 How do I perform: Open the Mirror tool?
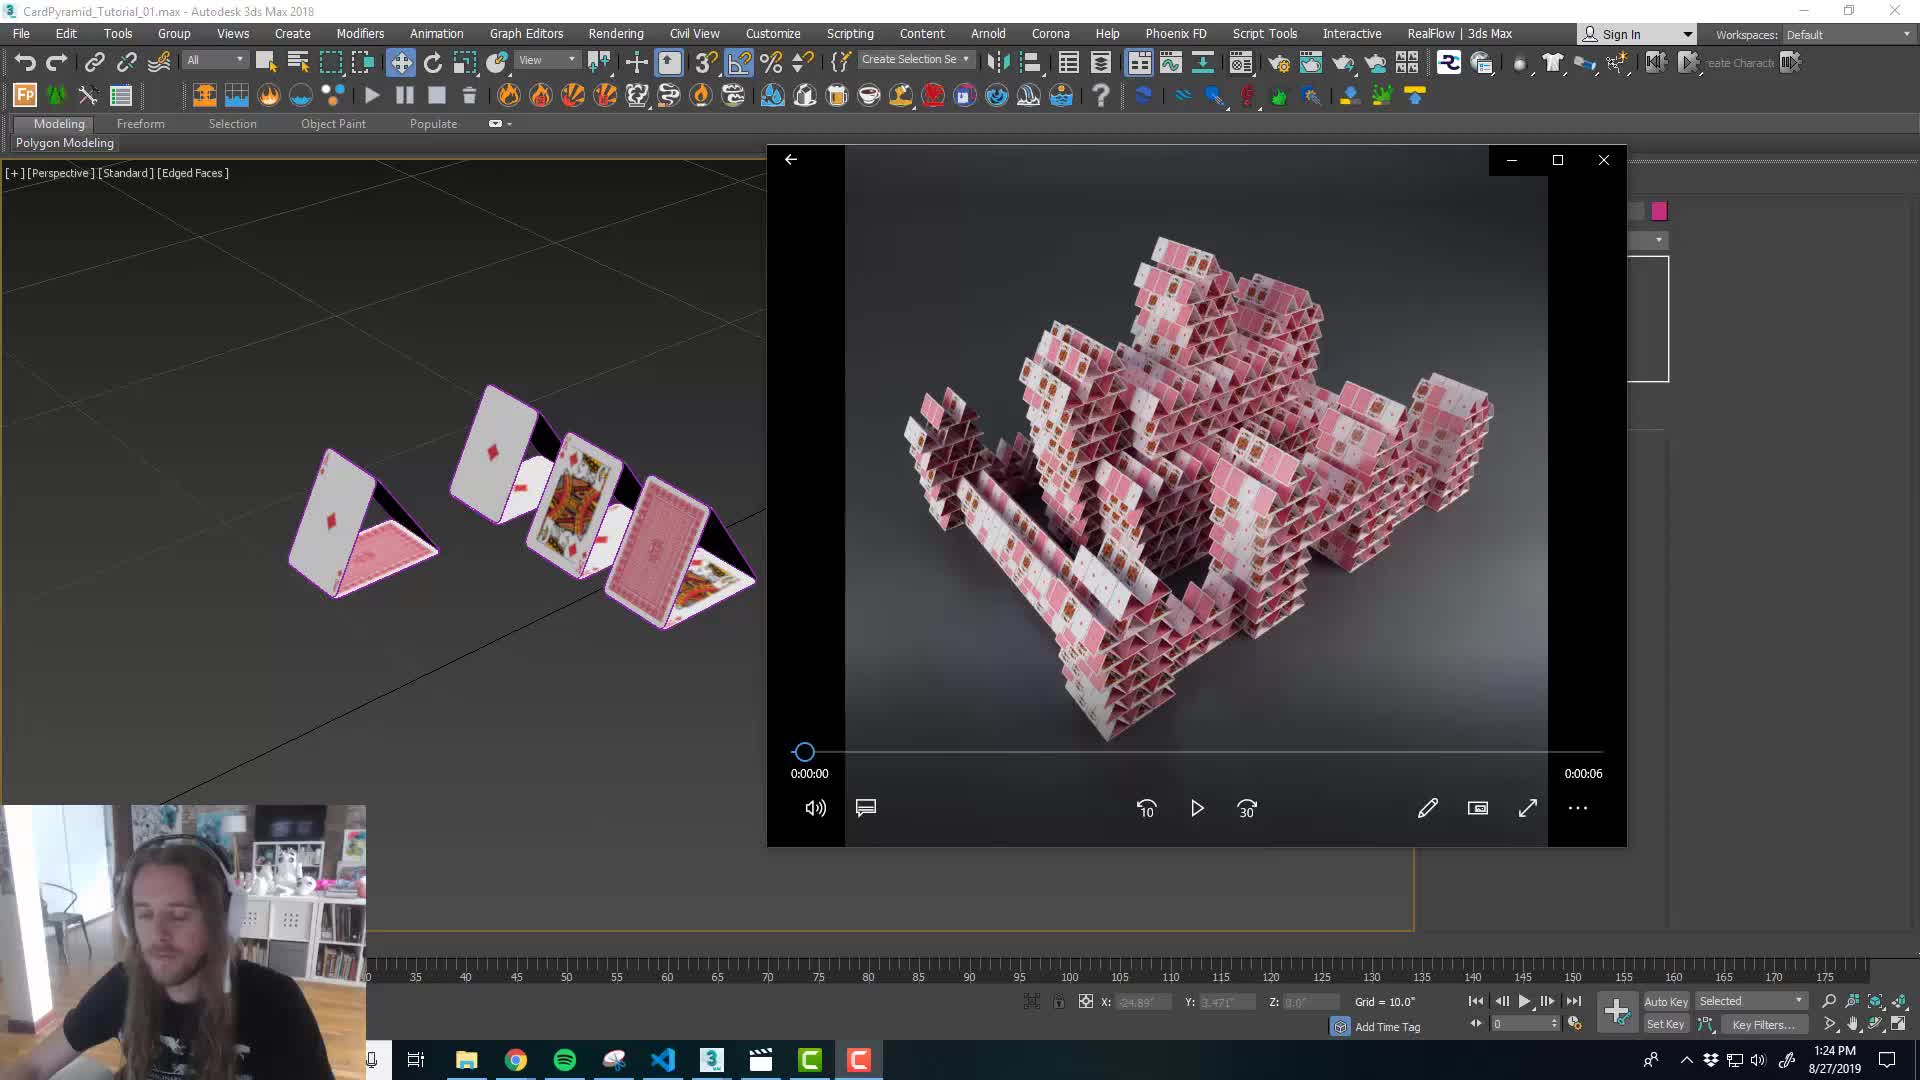(x=997, y=63)
